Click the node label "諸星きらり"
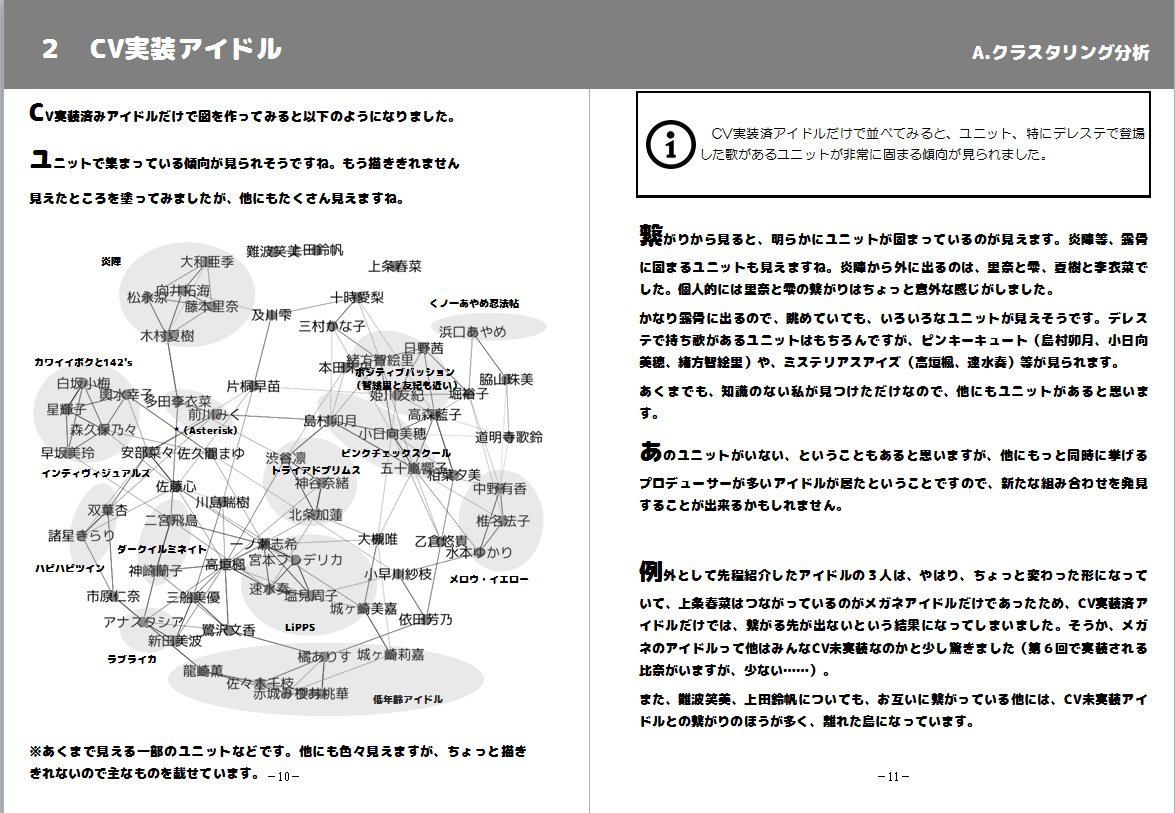1175x813 pixels. 82,536
